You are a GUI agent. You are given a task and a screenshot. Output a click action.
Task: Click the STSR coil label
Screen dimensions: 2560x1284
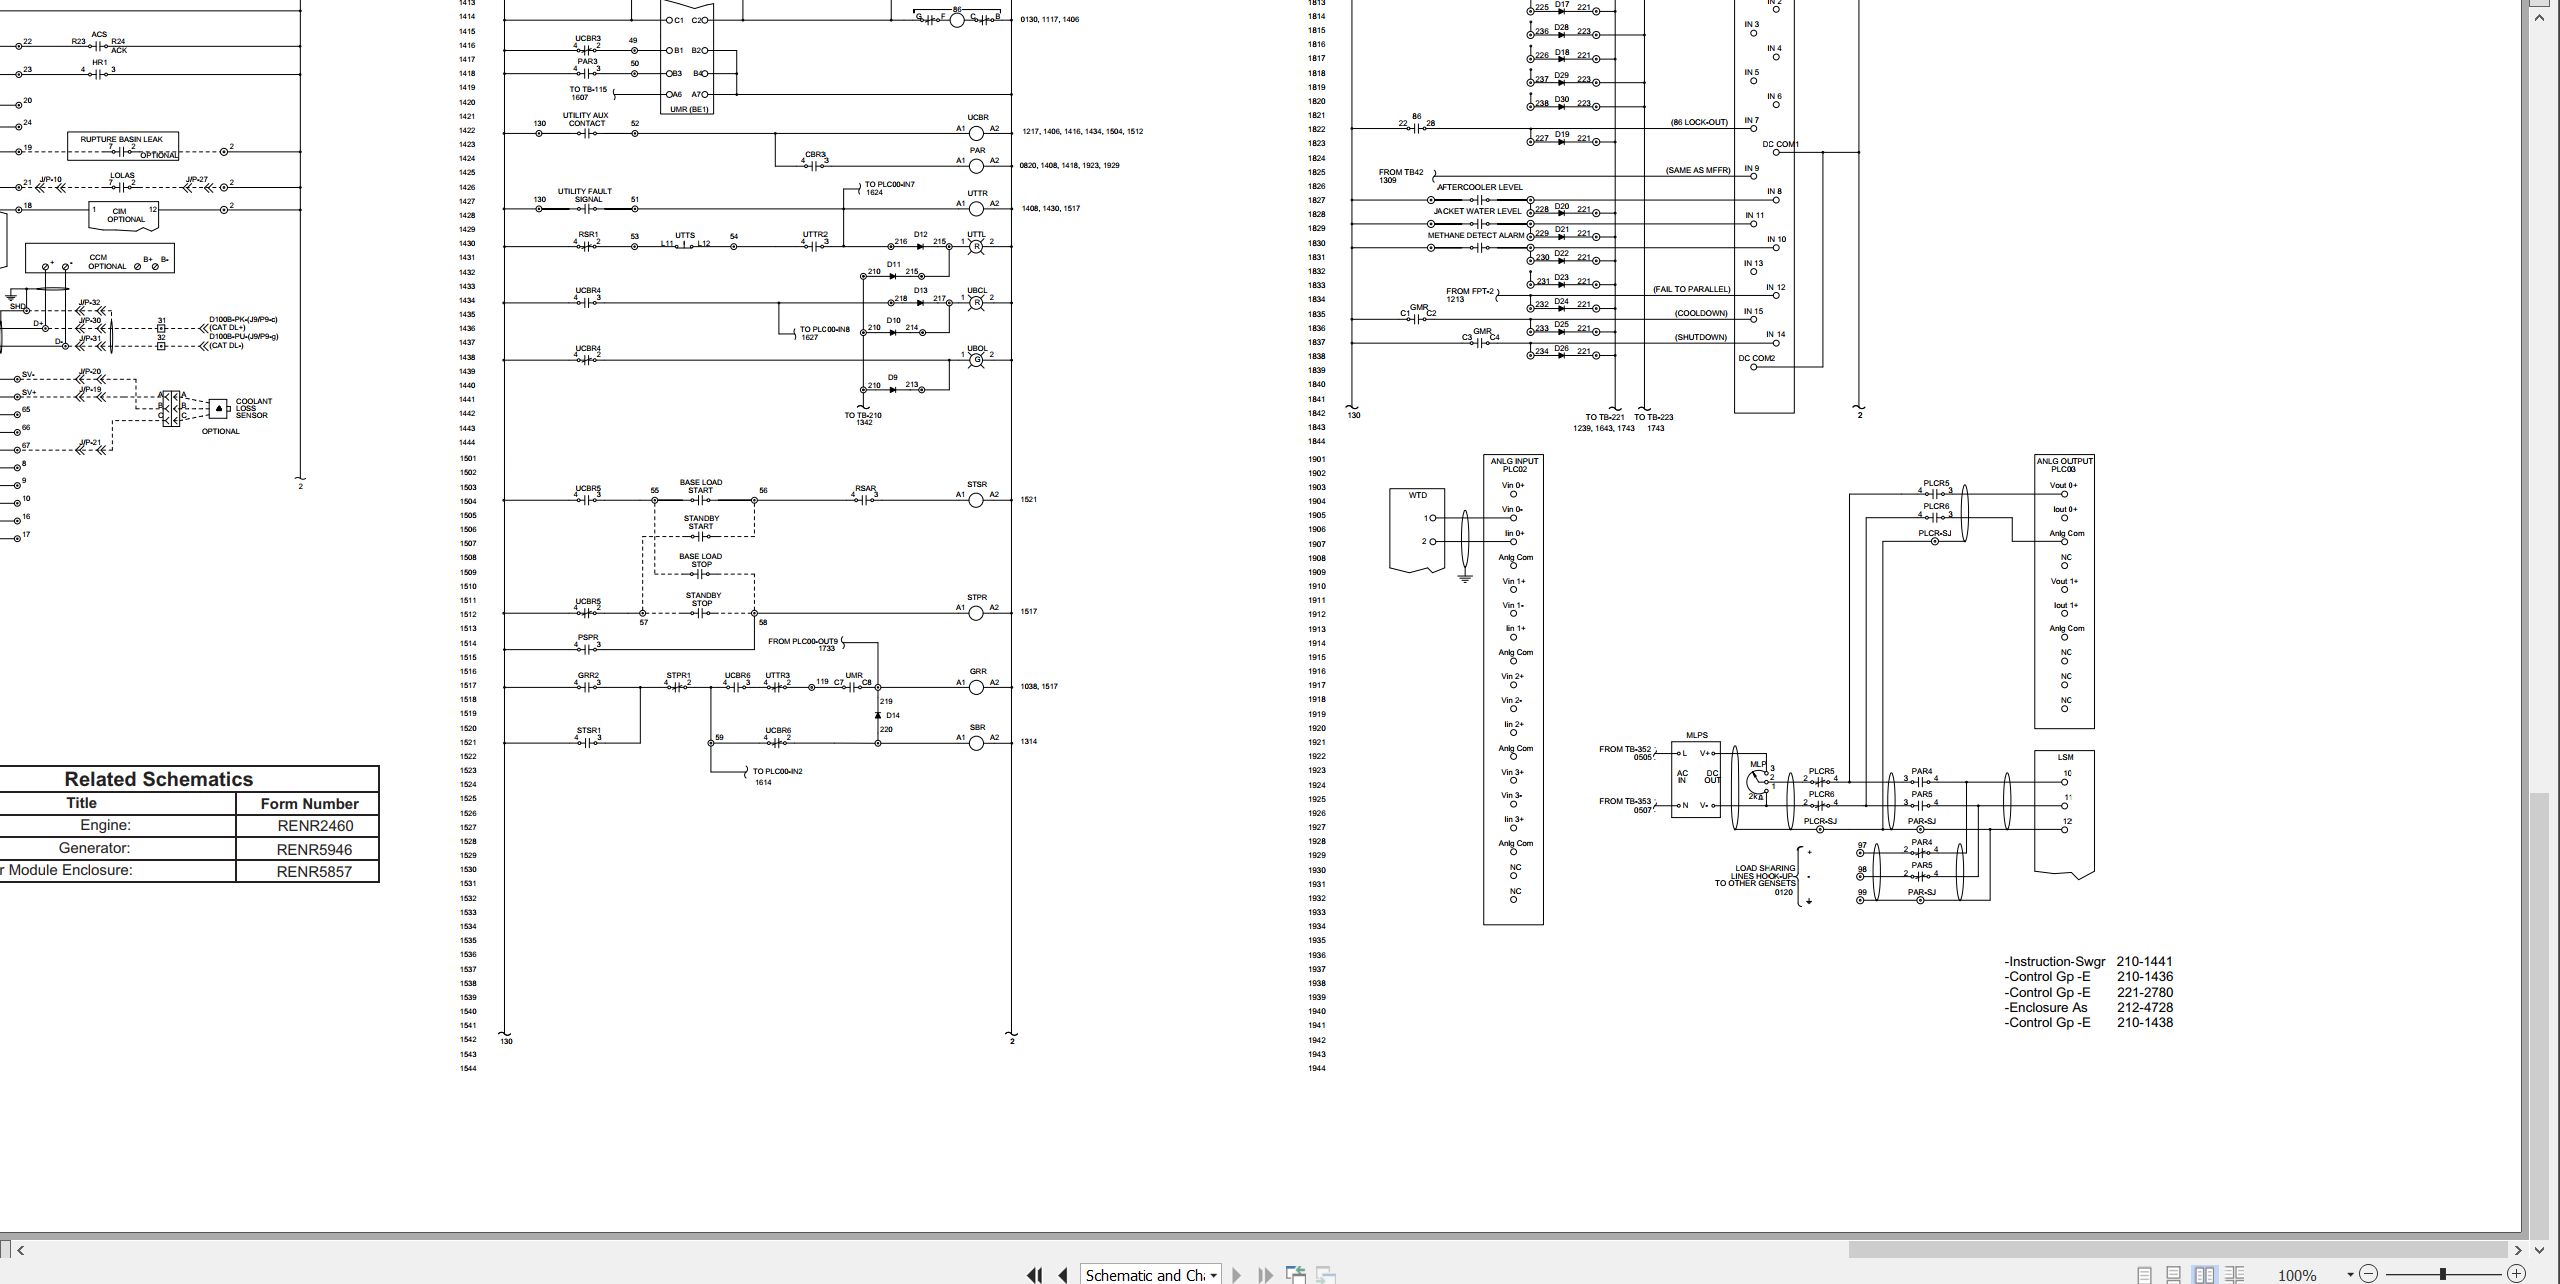click(977, 485)
